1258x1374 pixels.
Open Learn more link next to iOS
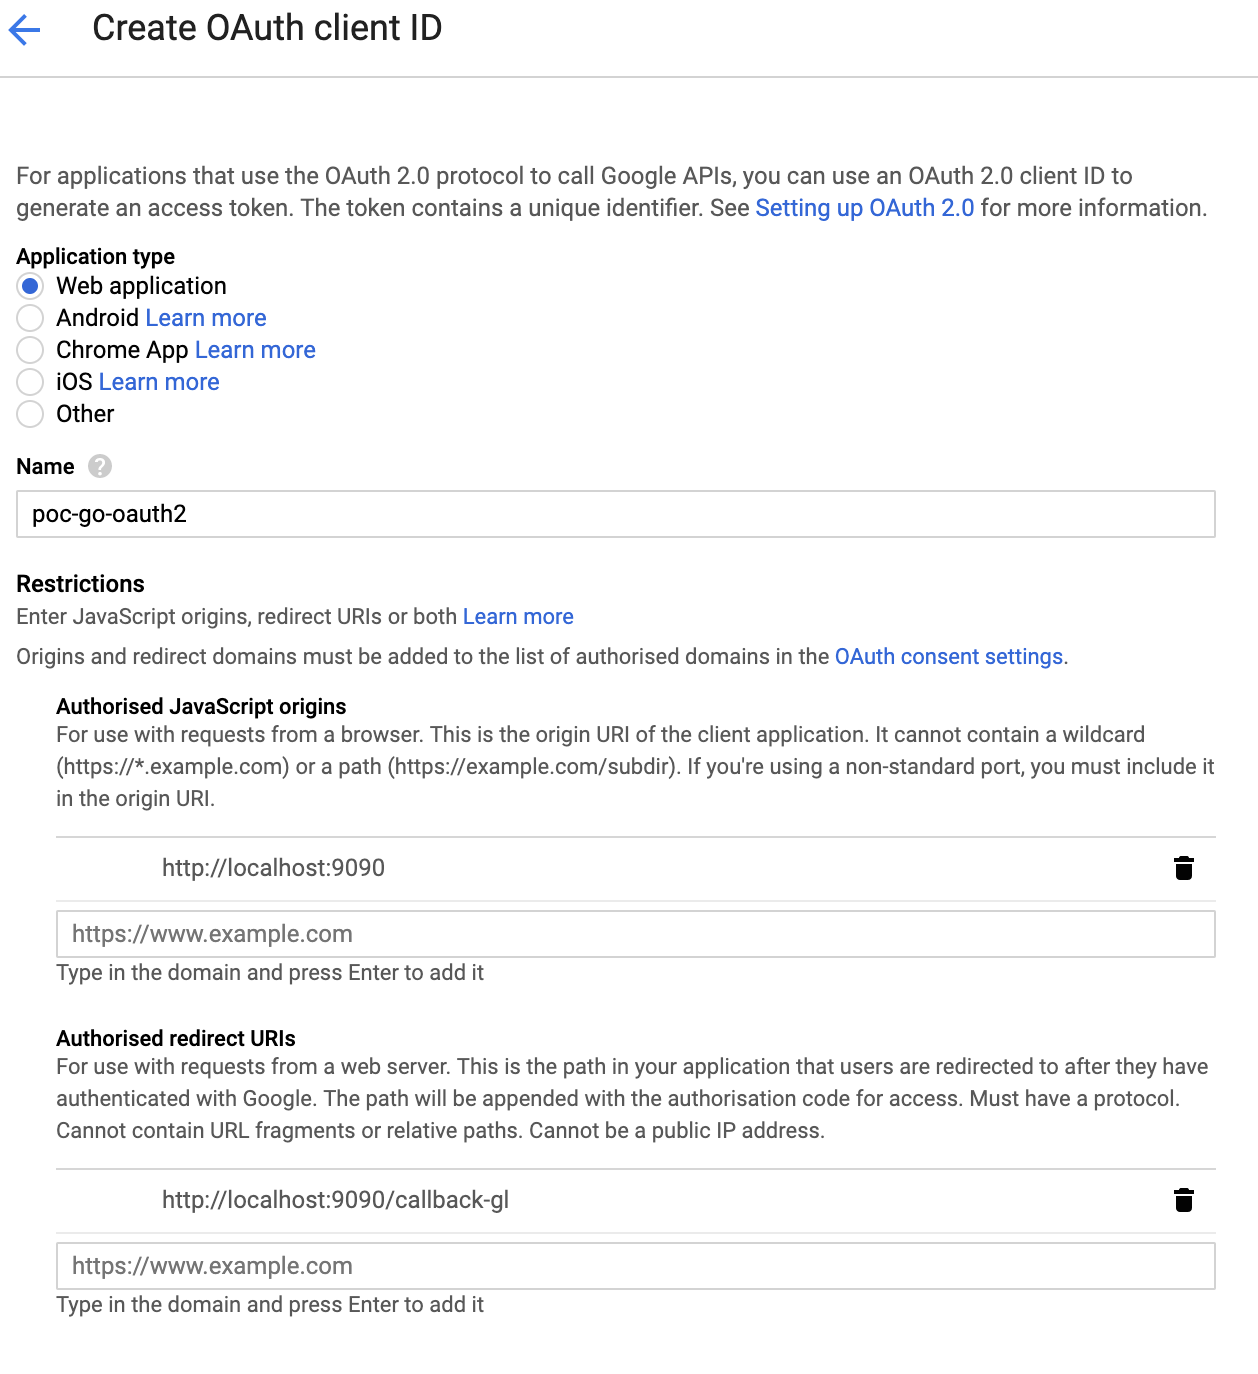coord(159,382)
